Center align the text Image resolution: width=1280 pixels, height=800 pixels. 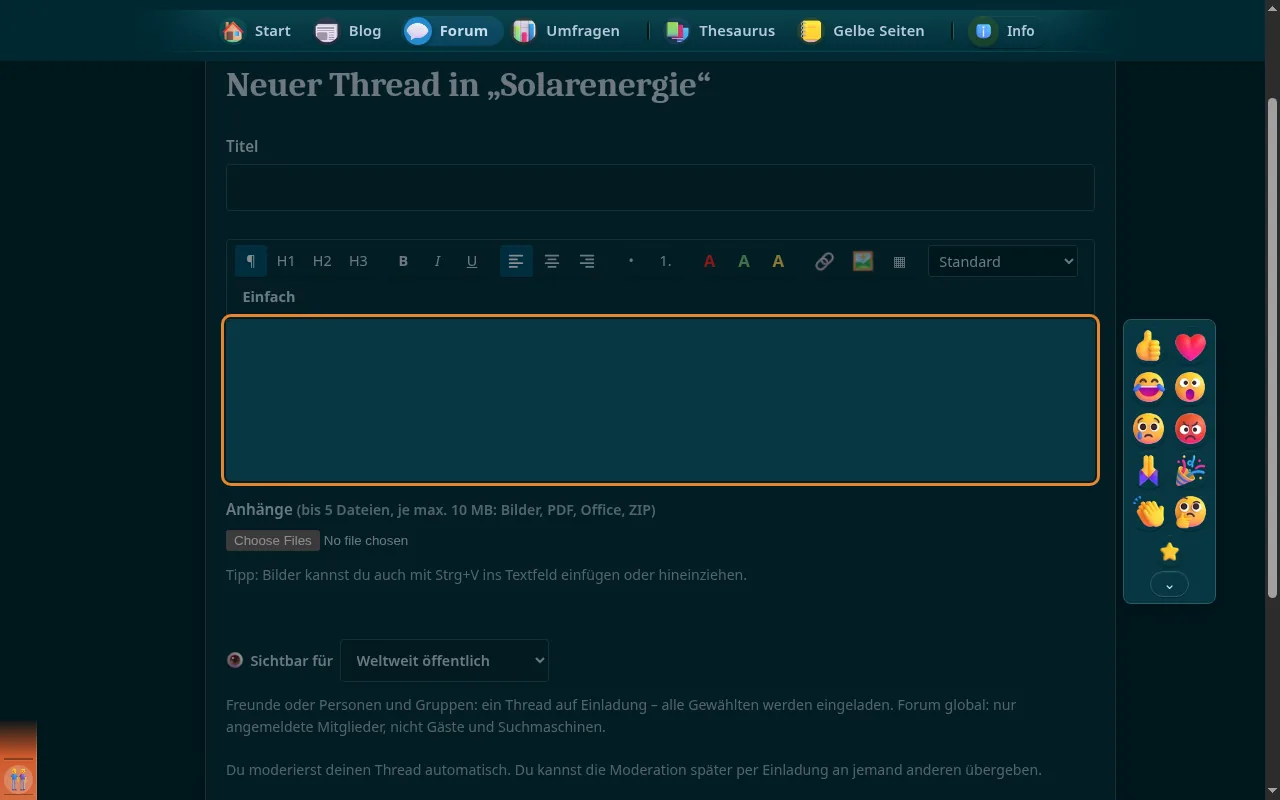point(552,261)
